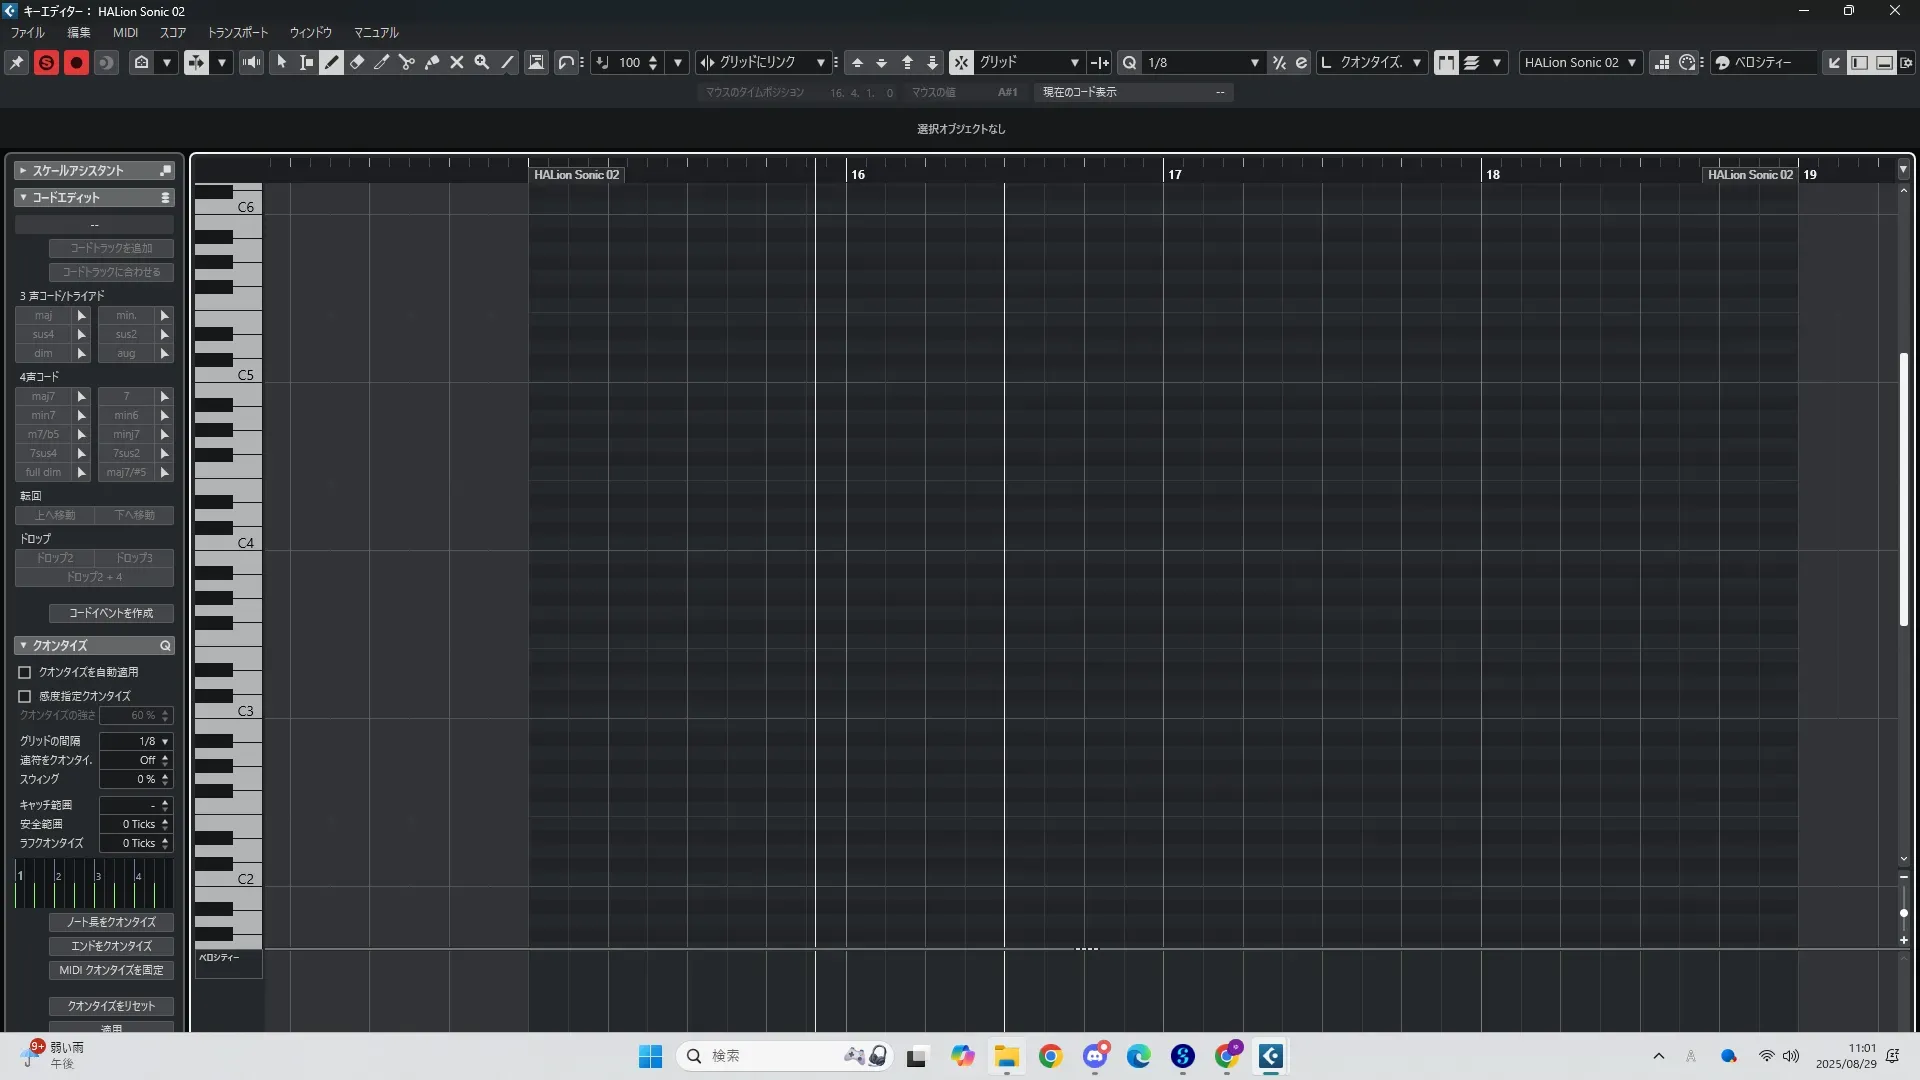
Task: Open the quantize preset 1/8 dropdown
Action: pyautogui.click(x=1254, y=62)
